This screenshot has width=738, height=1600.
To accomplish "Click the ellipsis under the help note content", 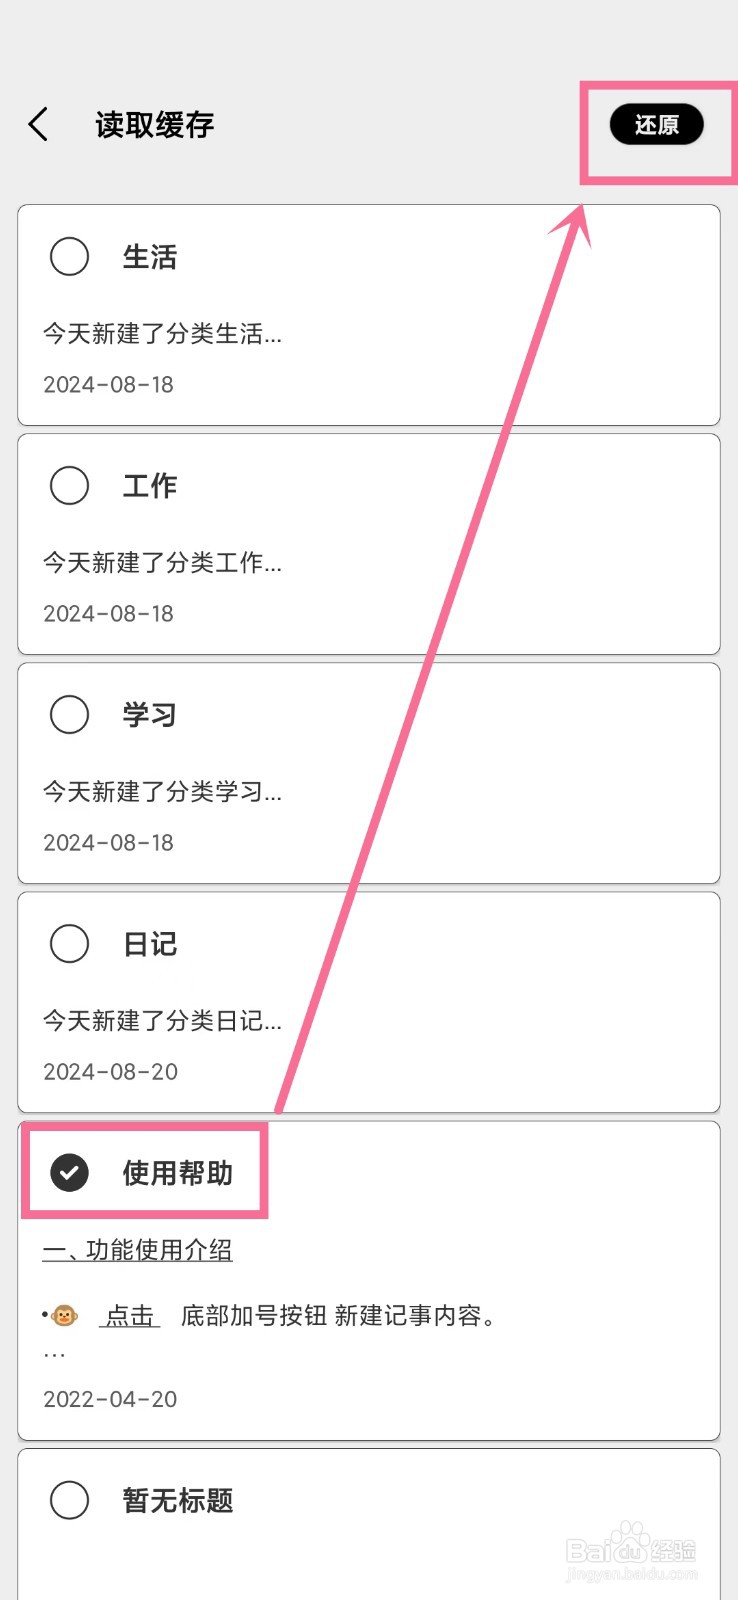I will (x=54, y=1355).
